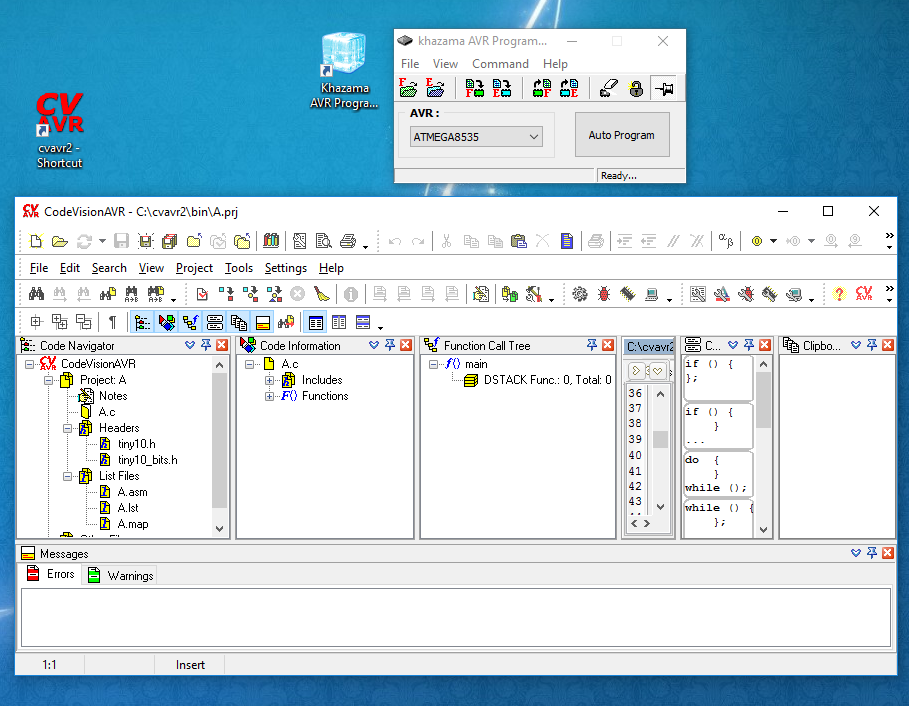Image resolution: width=909 pixels, height=706 pixels.
Task: Expand Functions node in Code Information
Action: click(269, 396)
